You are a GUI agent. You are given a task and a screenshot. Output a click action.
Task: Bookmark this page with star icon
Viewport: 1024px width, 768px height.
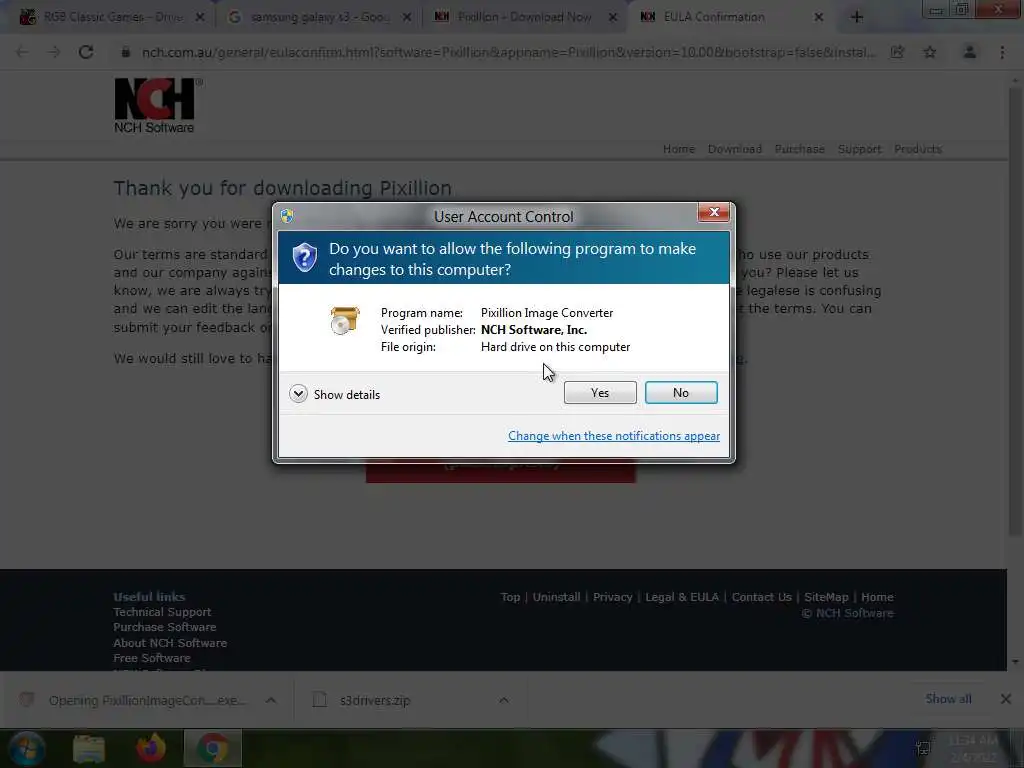pyautogui.click(x=930, y=52)
